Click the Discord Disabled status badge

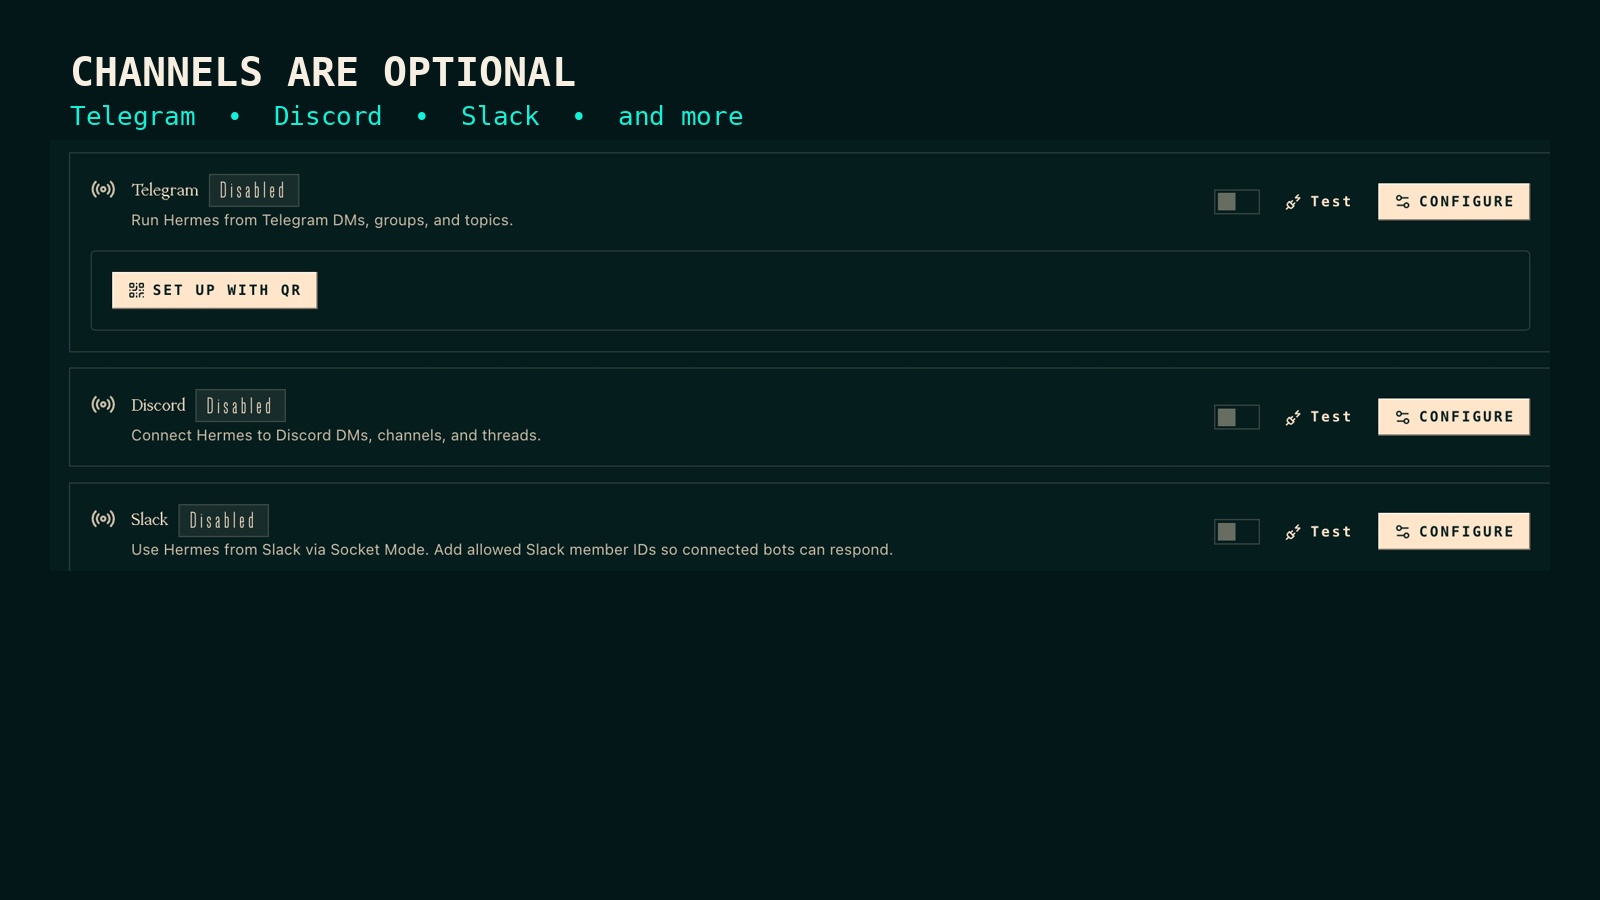point(240,405)
